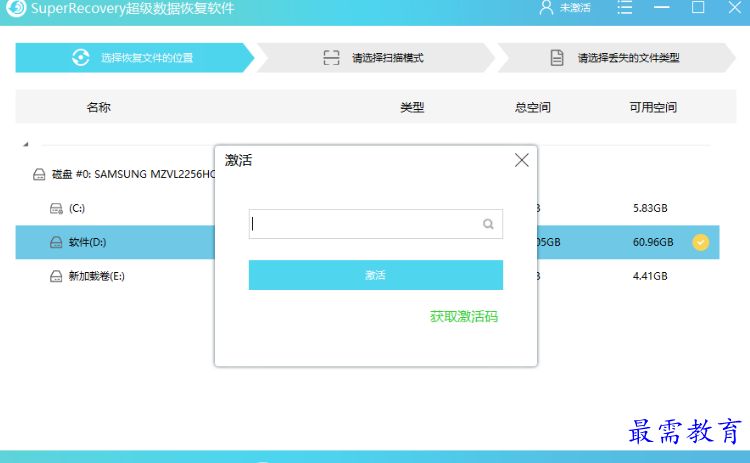
Task: Sort by the 名称 column header
Action: pos(99,107)
